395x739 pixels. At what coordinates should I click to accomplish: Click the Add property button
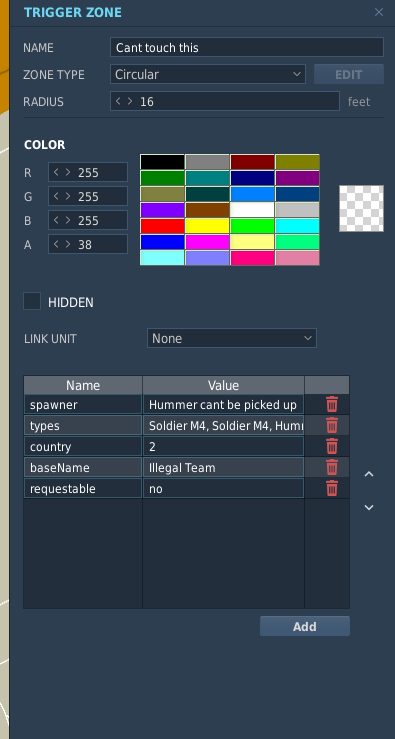[x=305, y=626]
